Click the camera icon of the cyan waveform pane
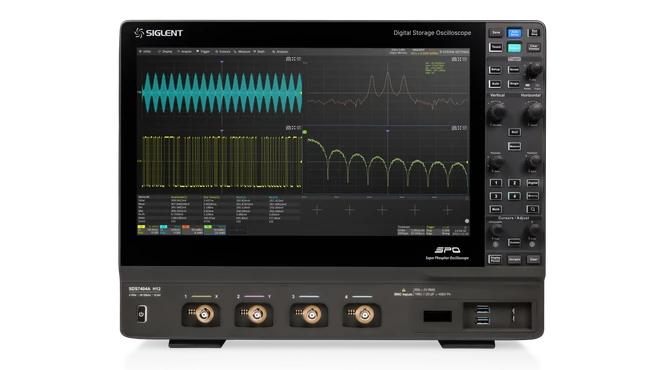 click(288, 59)
